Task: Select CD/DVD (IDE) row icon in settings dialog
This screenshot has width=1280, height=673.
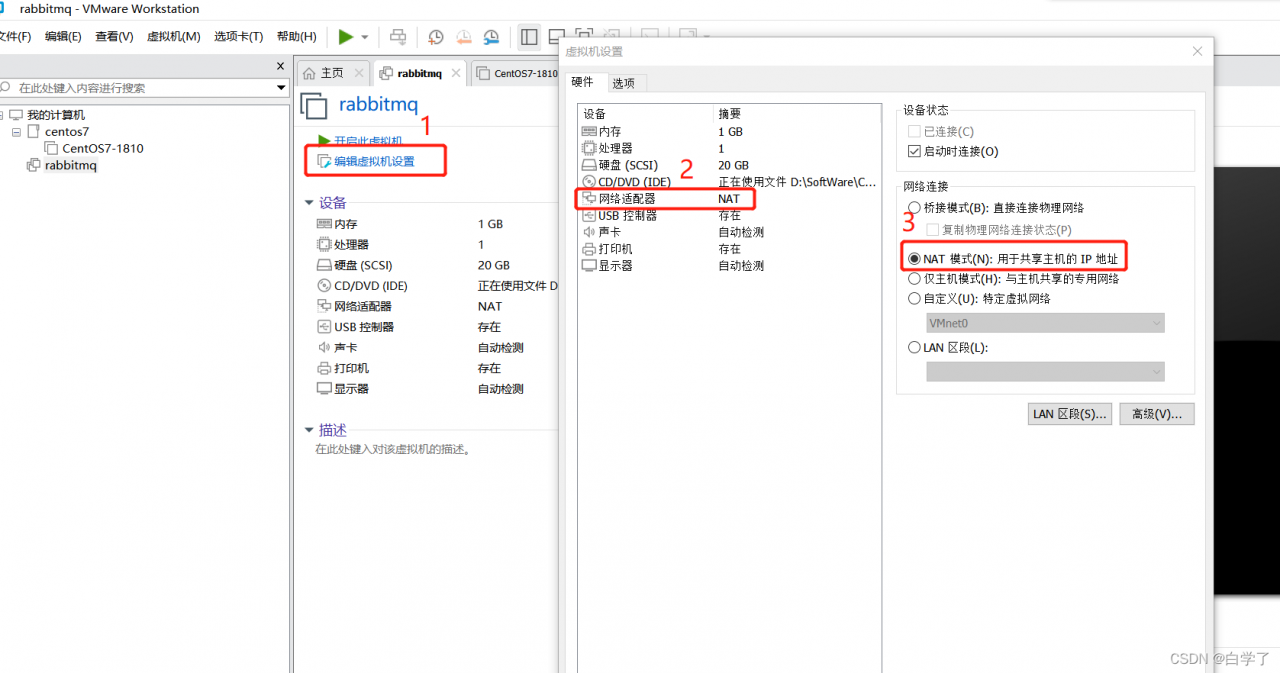Action: click(x=589, y=182)
